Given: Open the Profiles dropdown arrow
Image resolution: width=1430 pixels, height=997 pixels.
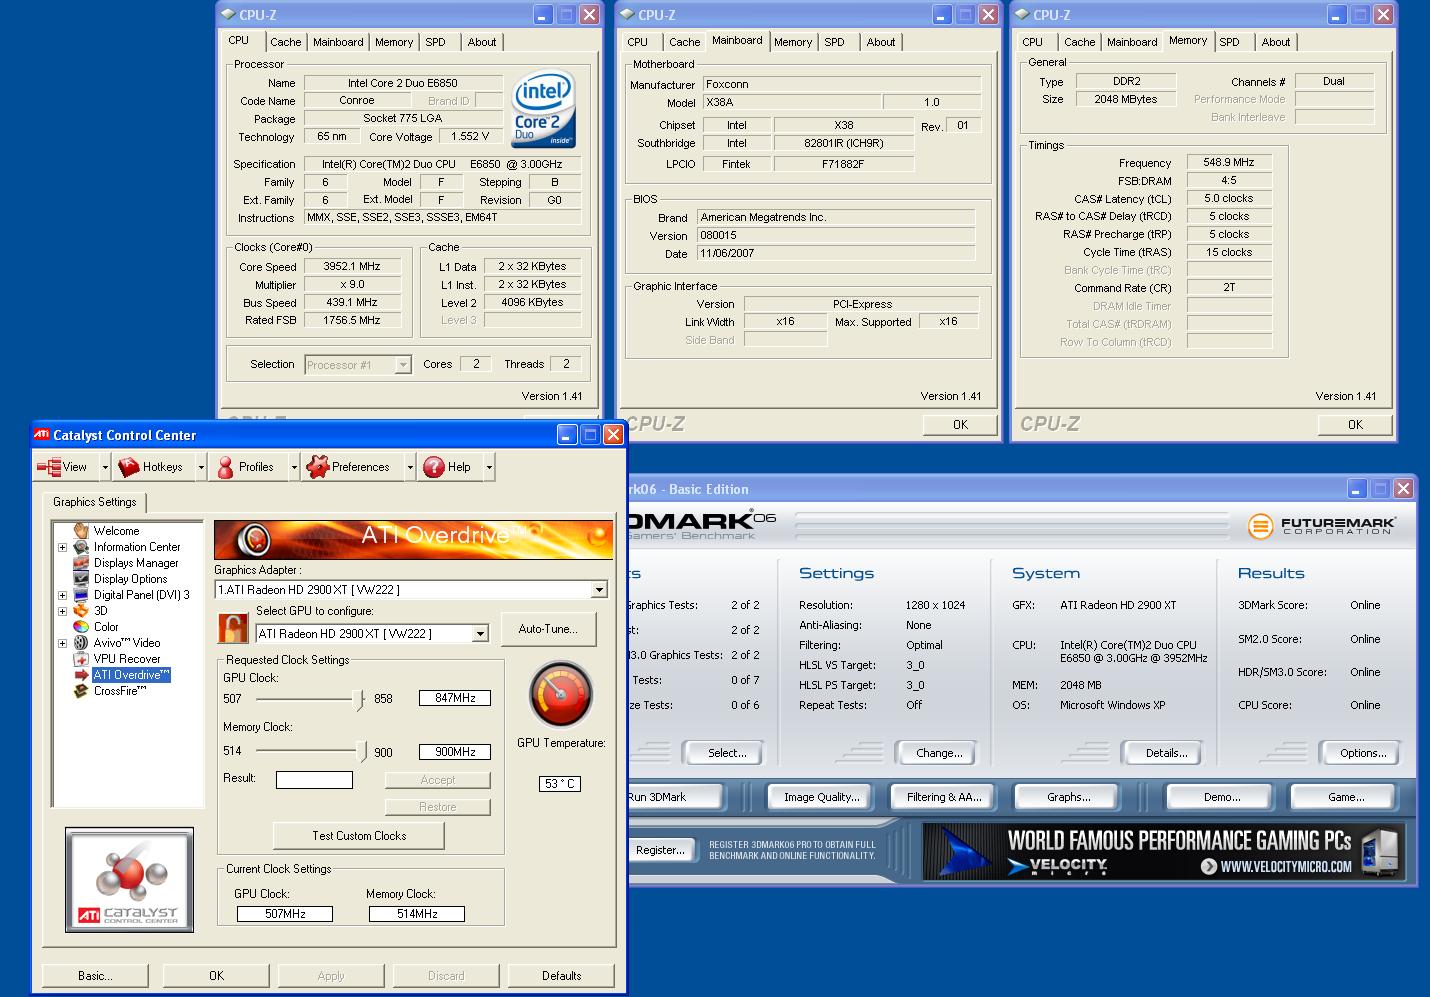Looking at the screenshot, I should coord(294,467).
